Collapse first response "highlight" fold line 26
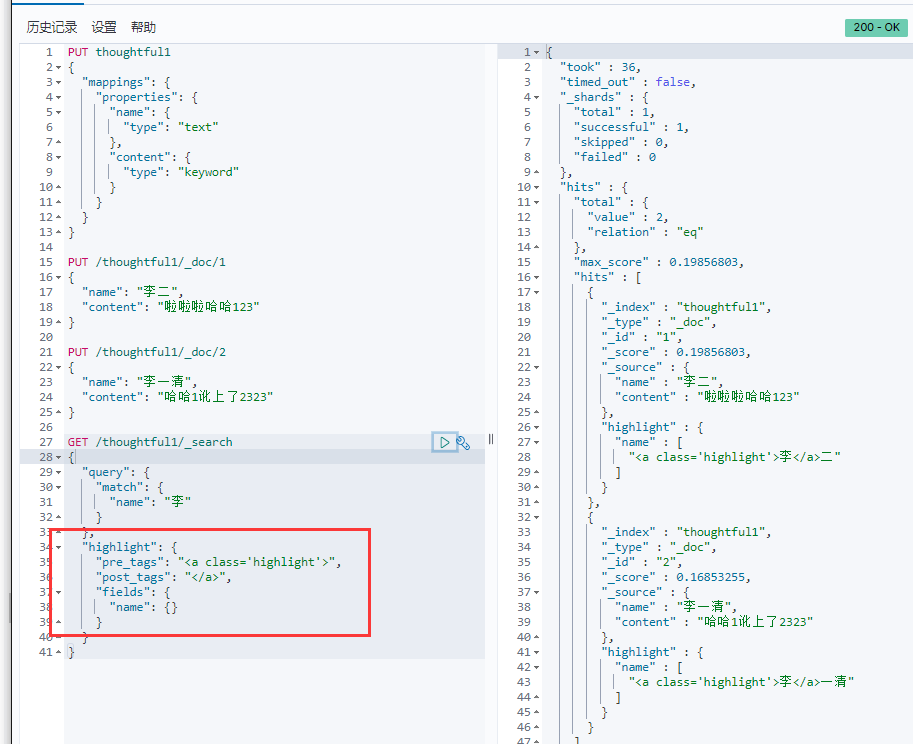The width and height of the screenshot is (913, 744). coord(536,427)
